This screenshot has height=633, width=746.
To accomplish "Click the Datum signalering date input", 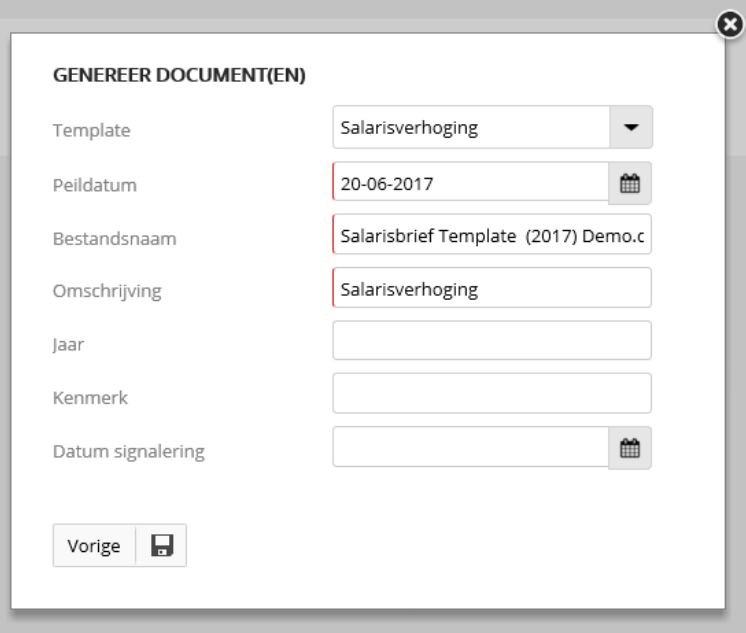I will pos(471,447).
